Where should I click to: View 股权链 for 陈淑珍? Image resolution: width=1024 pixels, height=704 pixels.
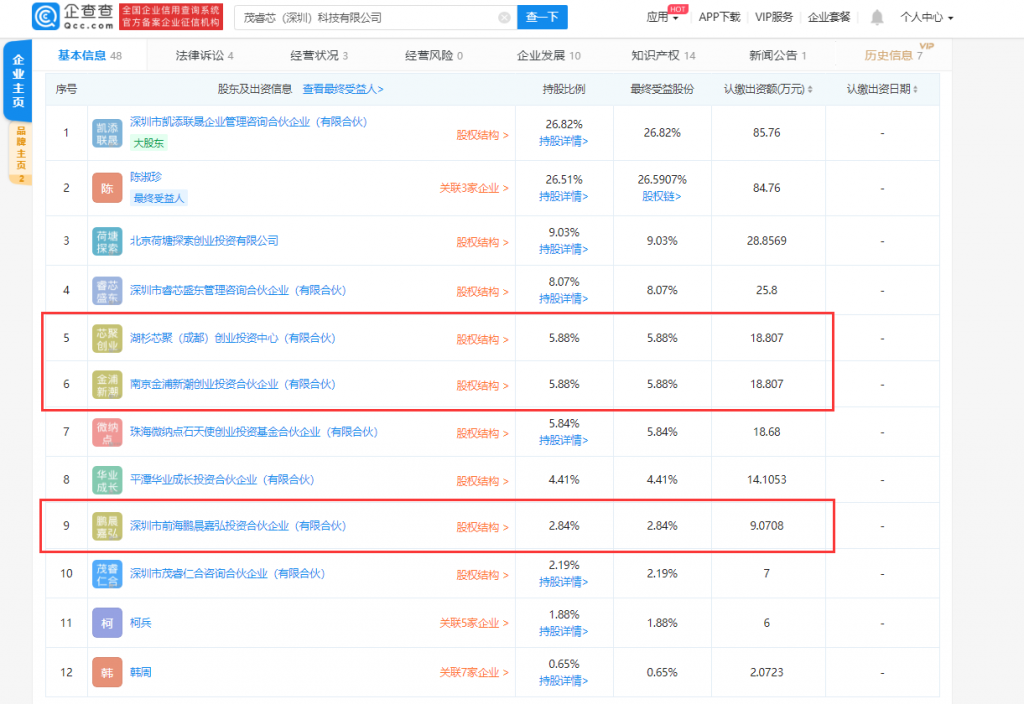662,196
